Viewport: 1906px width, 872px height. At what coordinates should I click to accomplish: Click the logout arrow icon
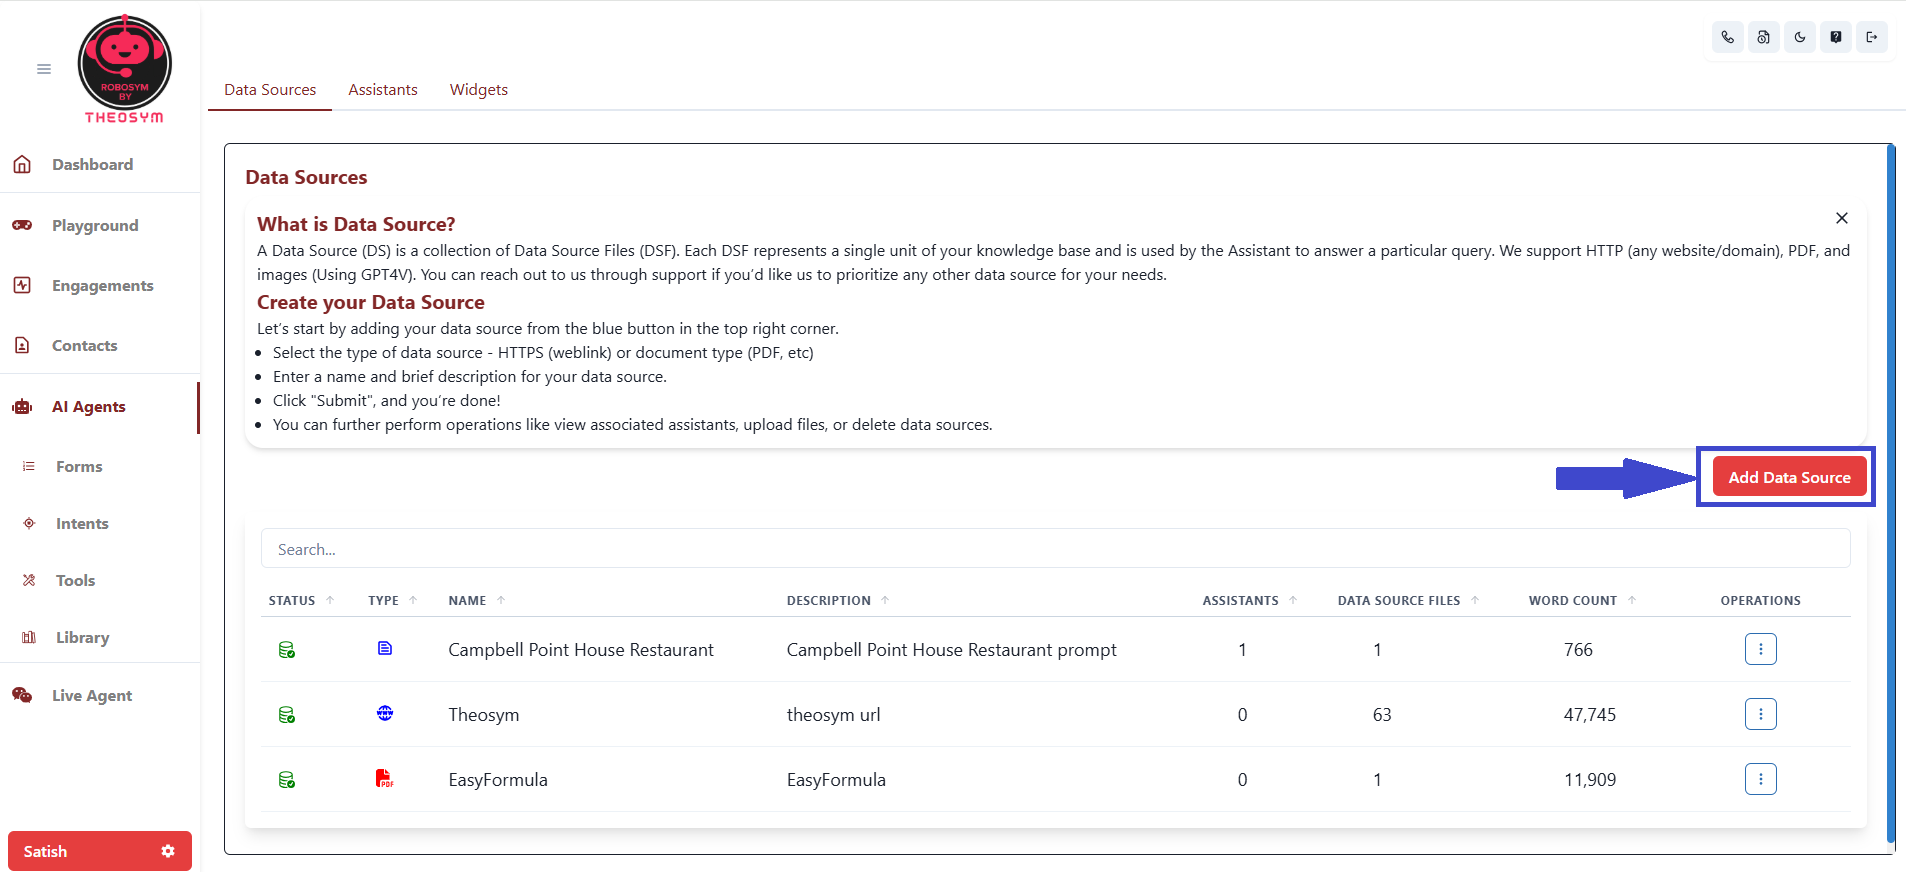[1871, 37]
